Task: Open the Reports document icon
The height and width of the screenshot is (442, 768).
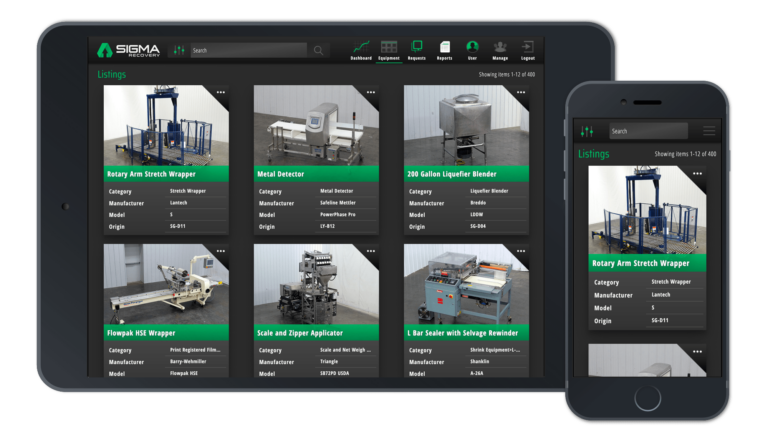Action: coord(444,47)
